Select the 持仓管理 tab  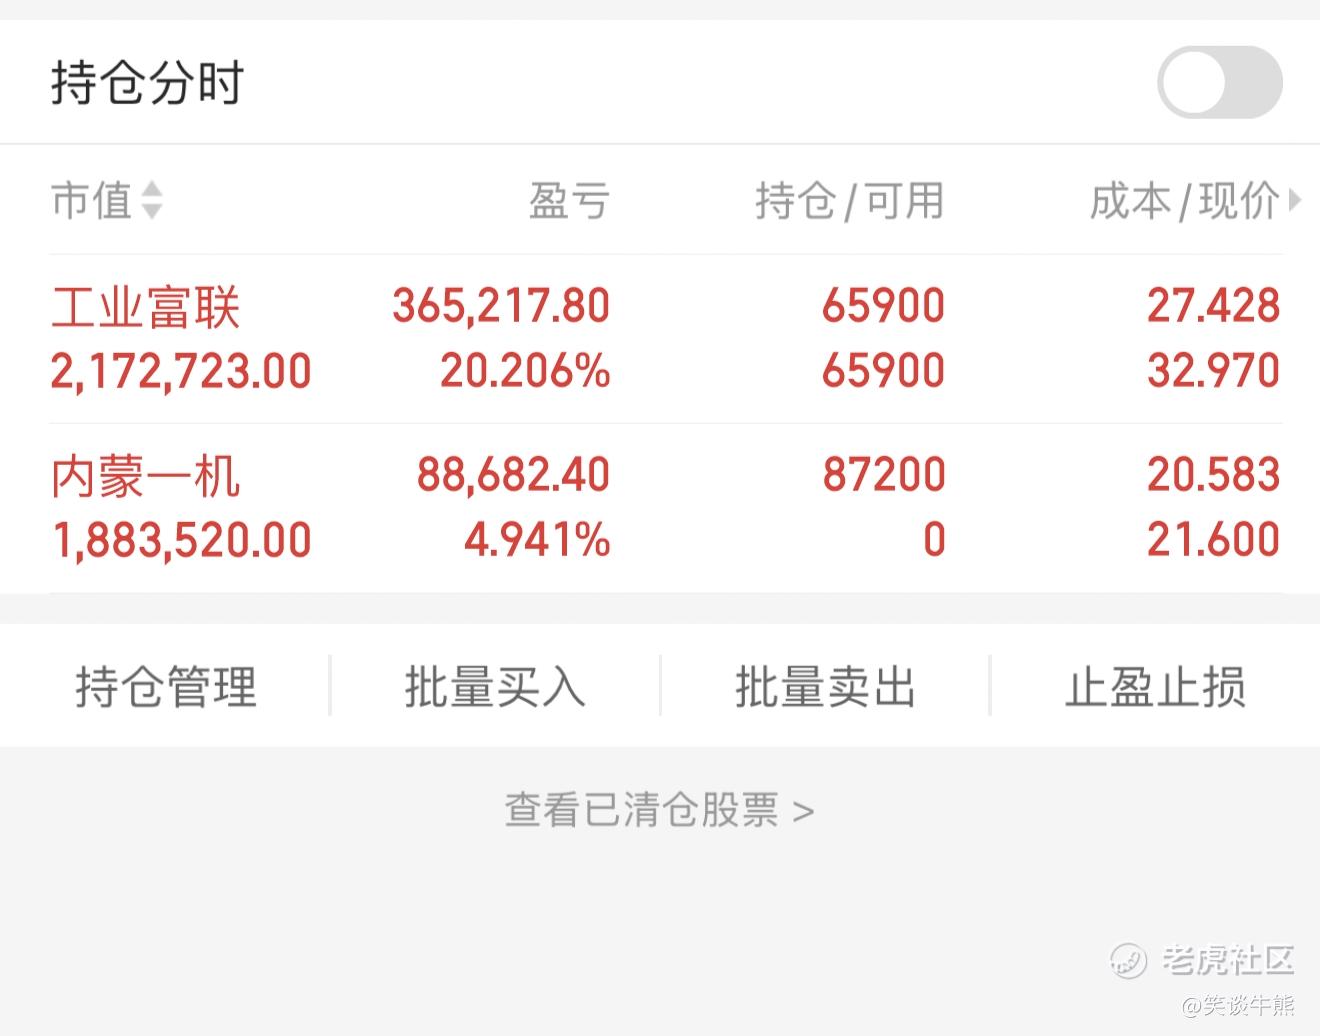[166, 687]
